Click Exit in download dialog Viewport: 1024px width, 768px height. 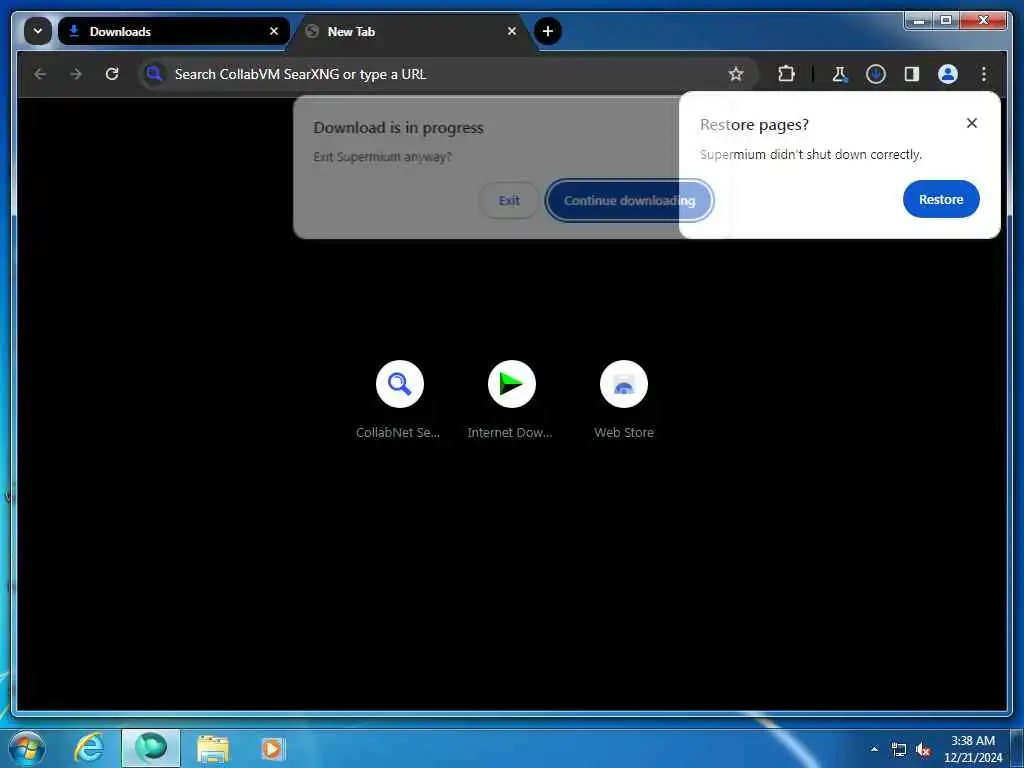[x=509, y=200]
